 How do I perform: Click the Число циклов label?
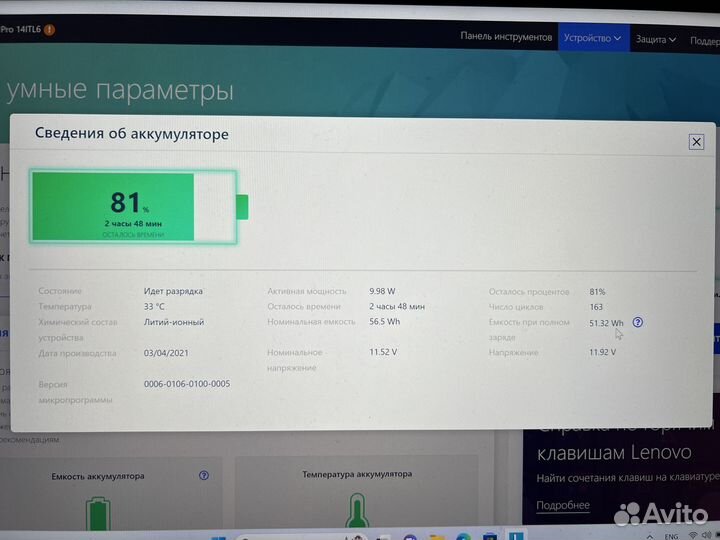point(516,307)
